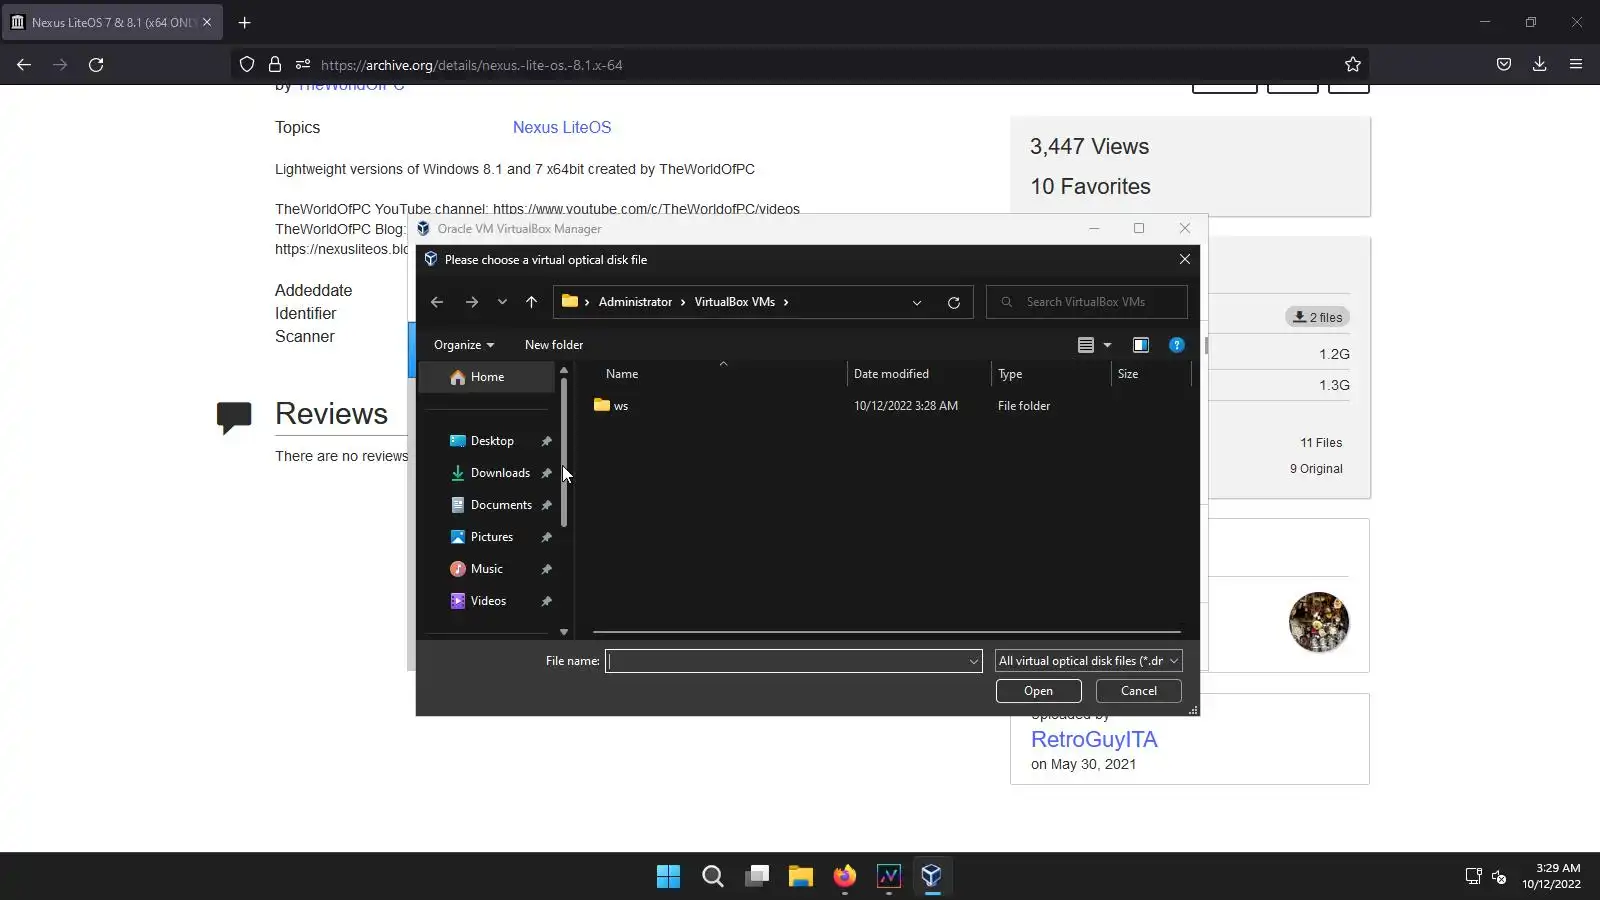The height and width of the screenshot is (900, 1600).
Task: Expand the address bar history dropdown
Action: (x=917, y=302)
